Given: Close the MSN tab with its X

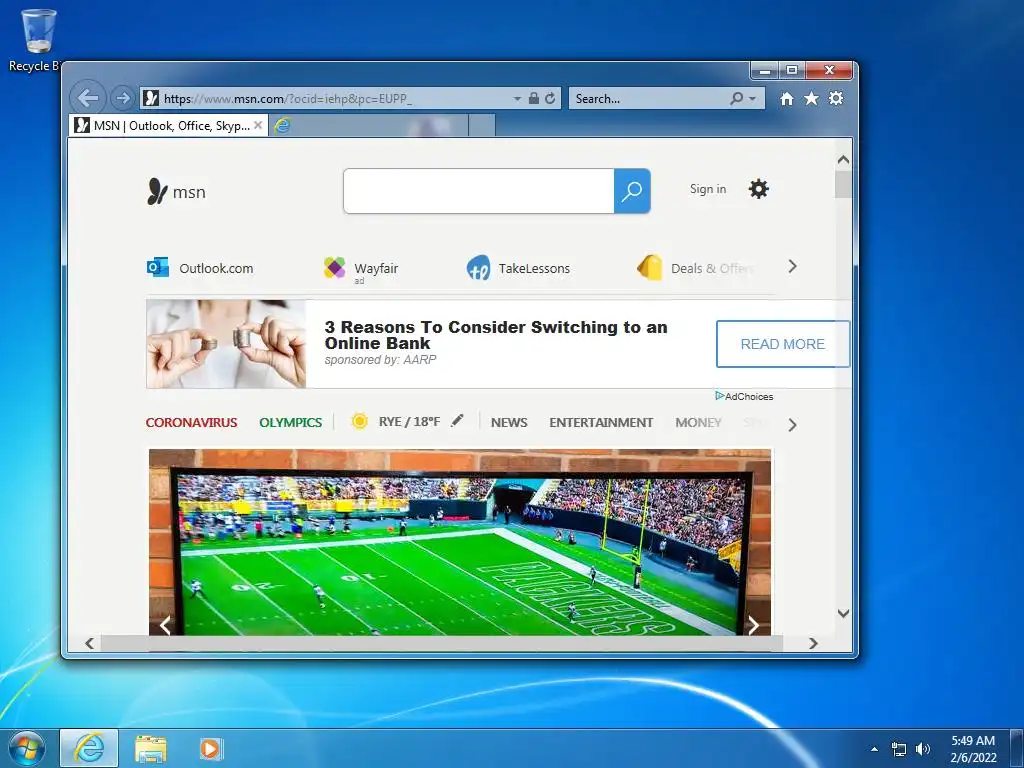Looking at the screenshot, I should pos(258,125).
